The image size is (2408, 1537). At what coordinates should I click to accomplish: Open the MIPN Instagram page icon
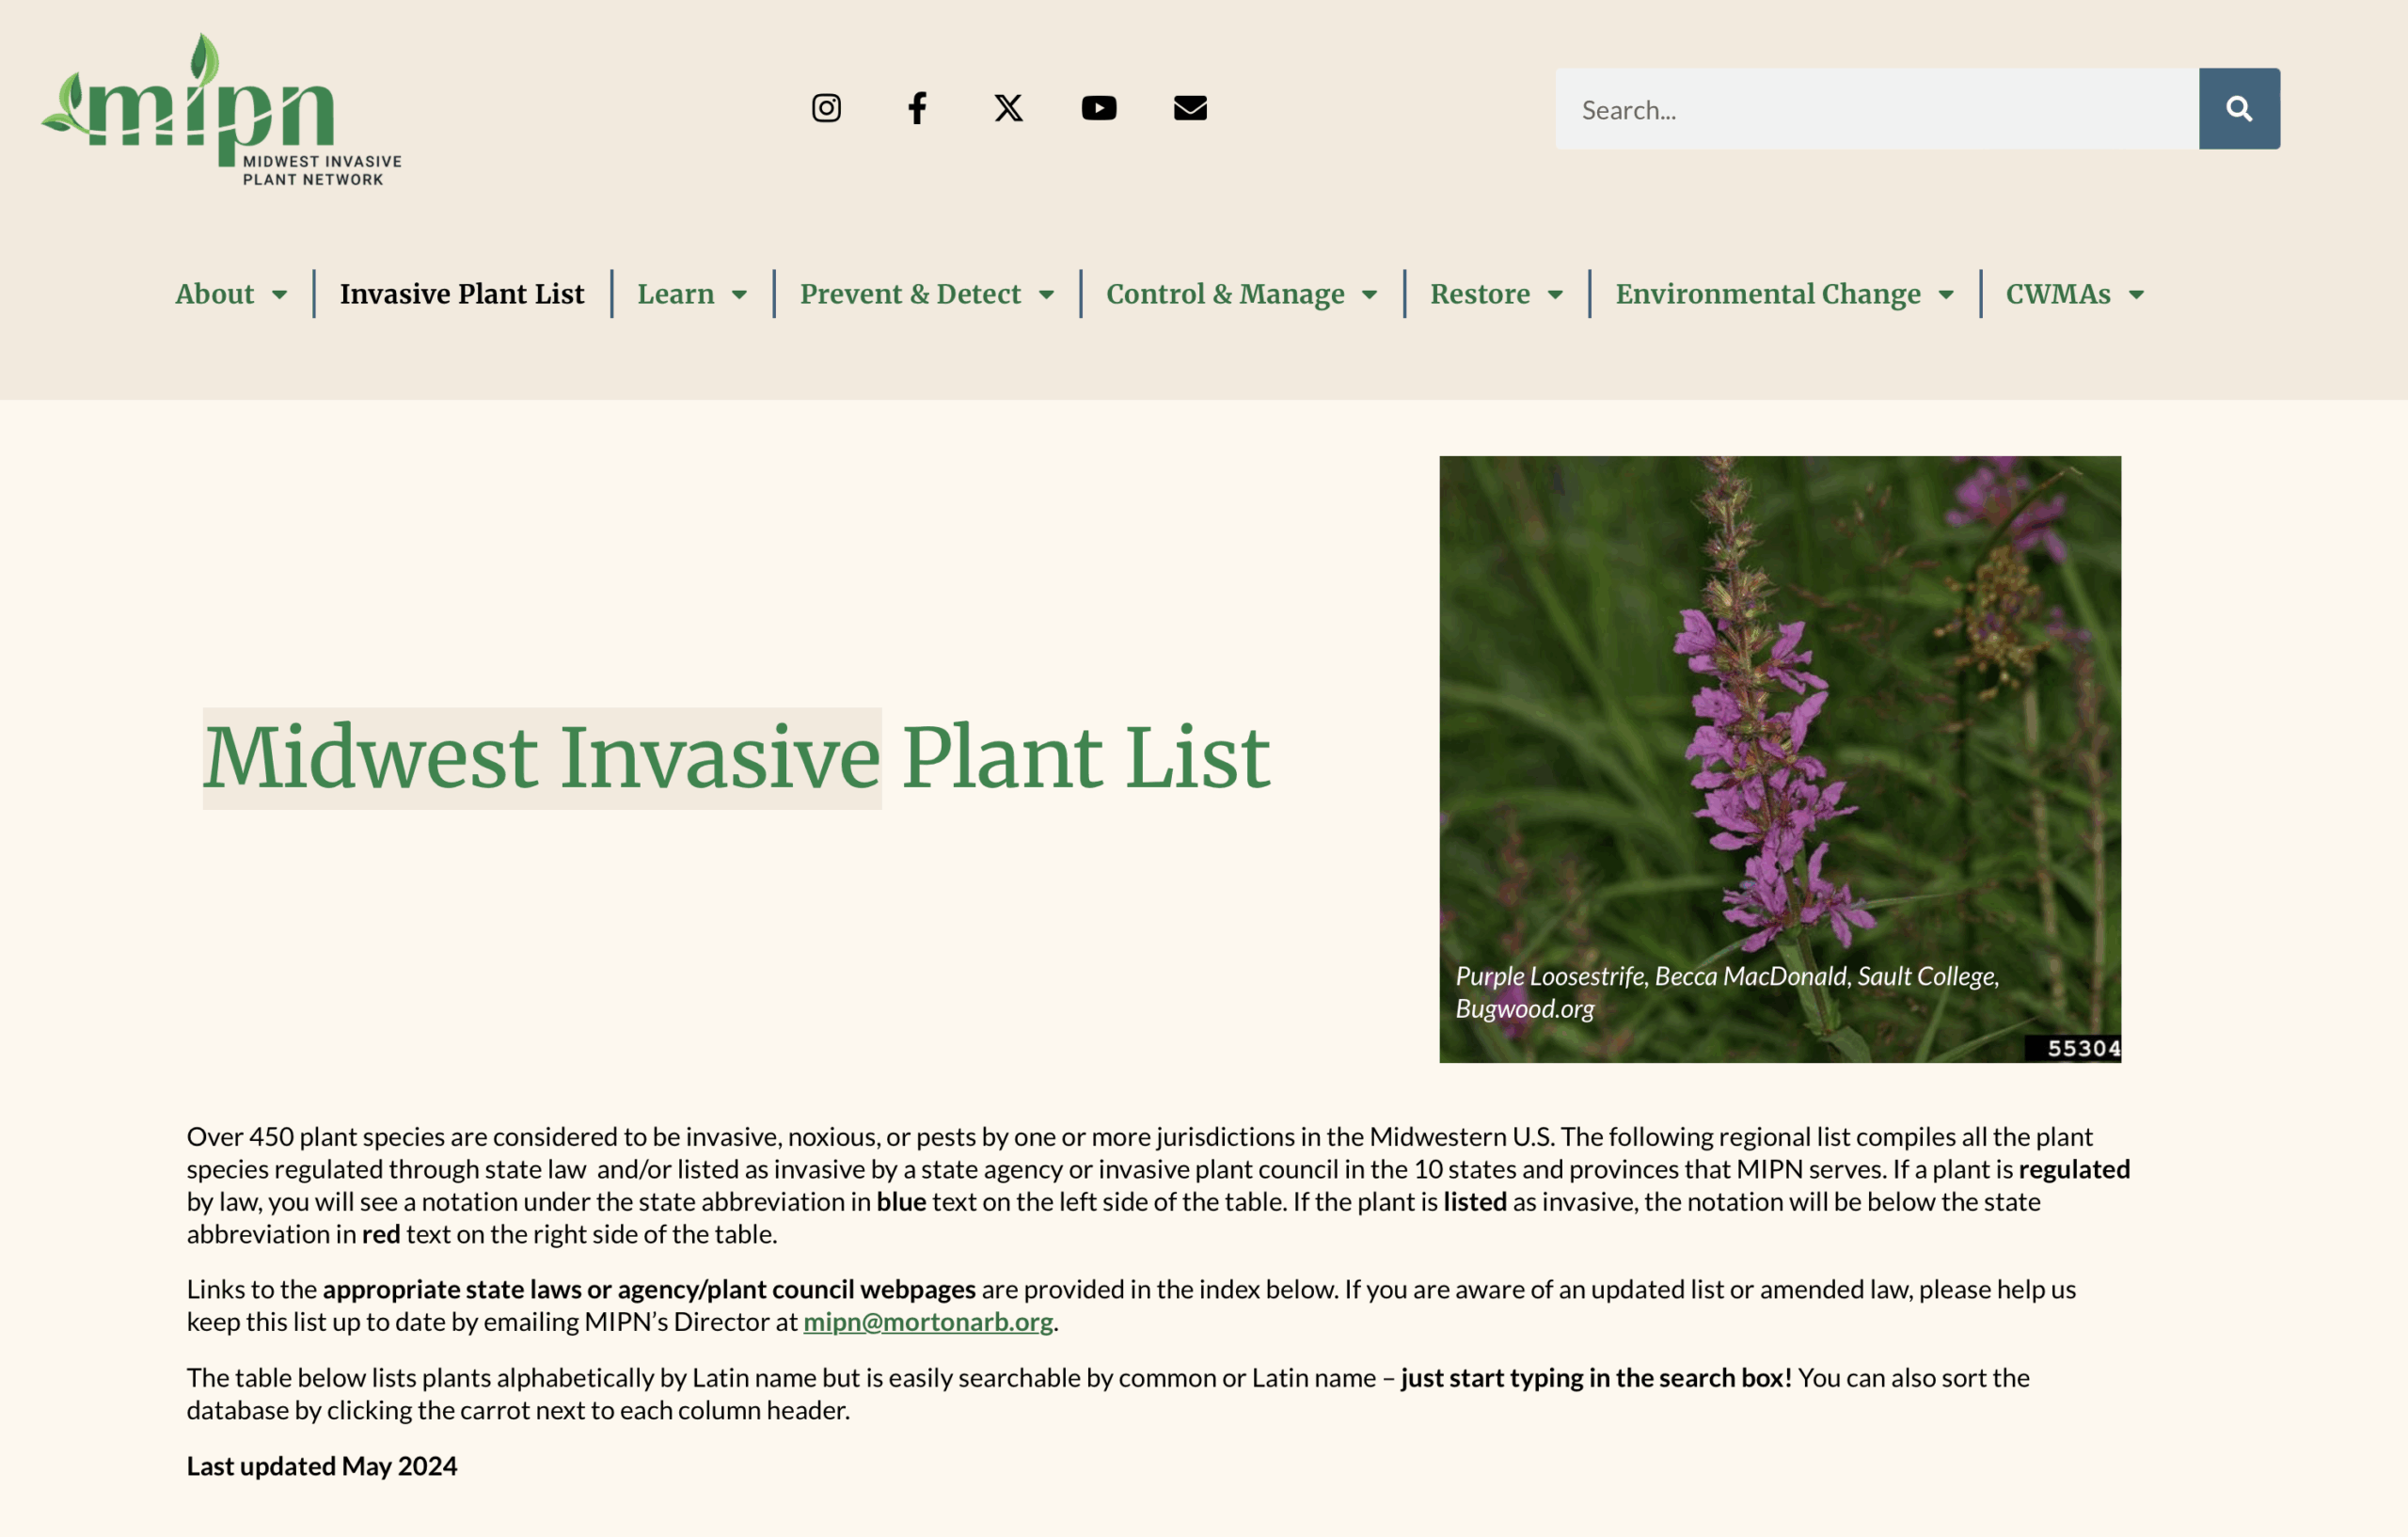826,108
